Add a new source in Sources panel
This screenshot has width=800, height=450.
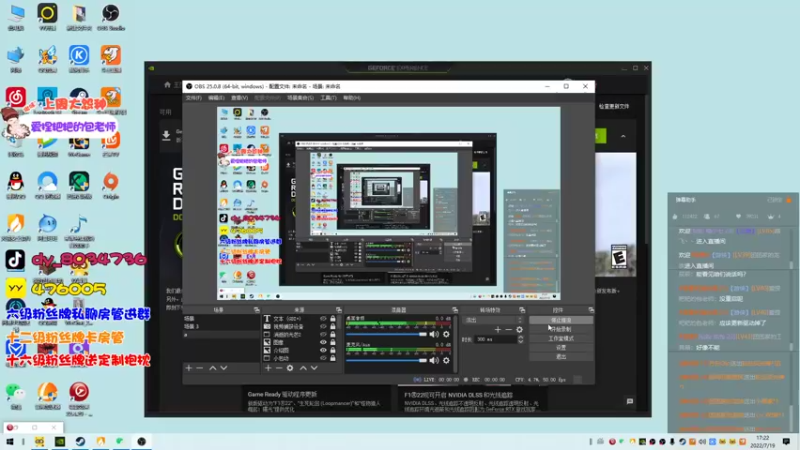point(268,368)
